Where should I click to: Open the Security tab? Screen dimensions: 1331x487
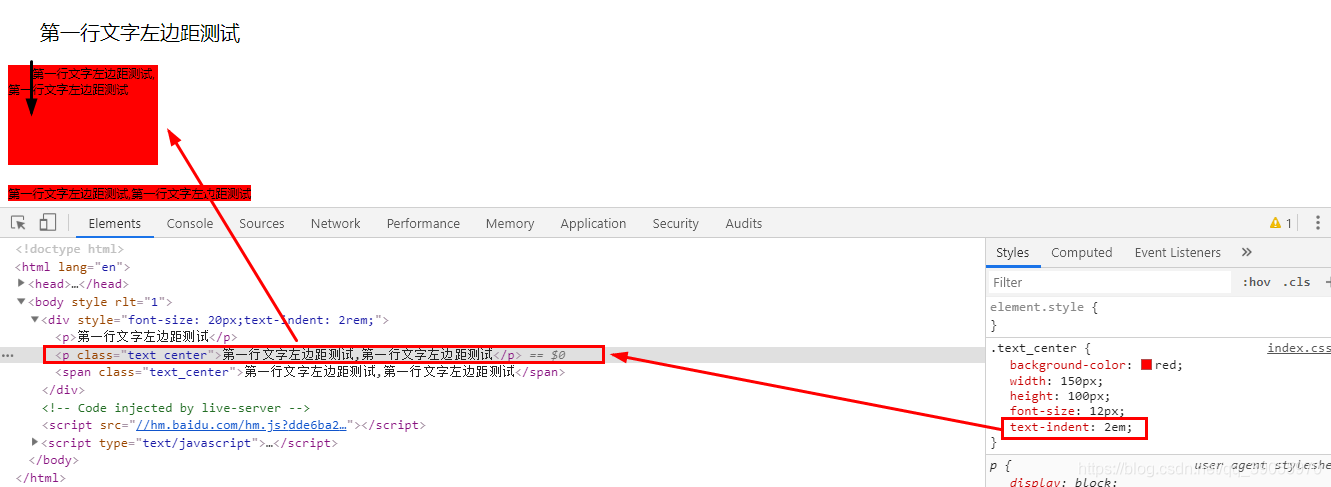coord(676,223)
